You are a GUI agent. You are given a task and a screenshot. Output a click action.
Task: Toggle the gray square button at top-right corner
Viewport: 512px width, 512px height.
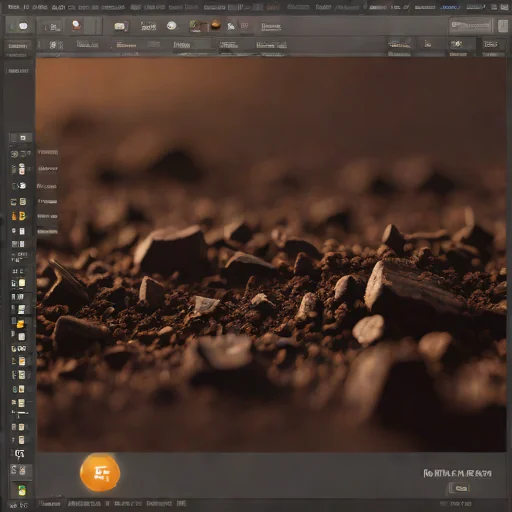(503, 26)
